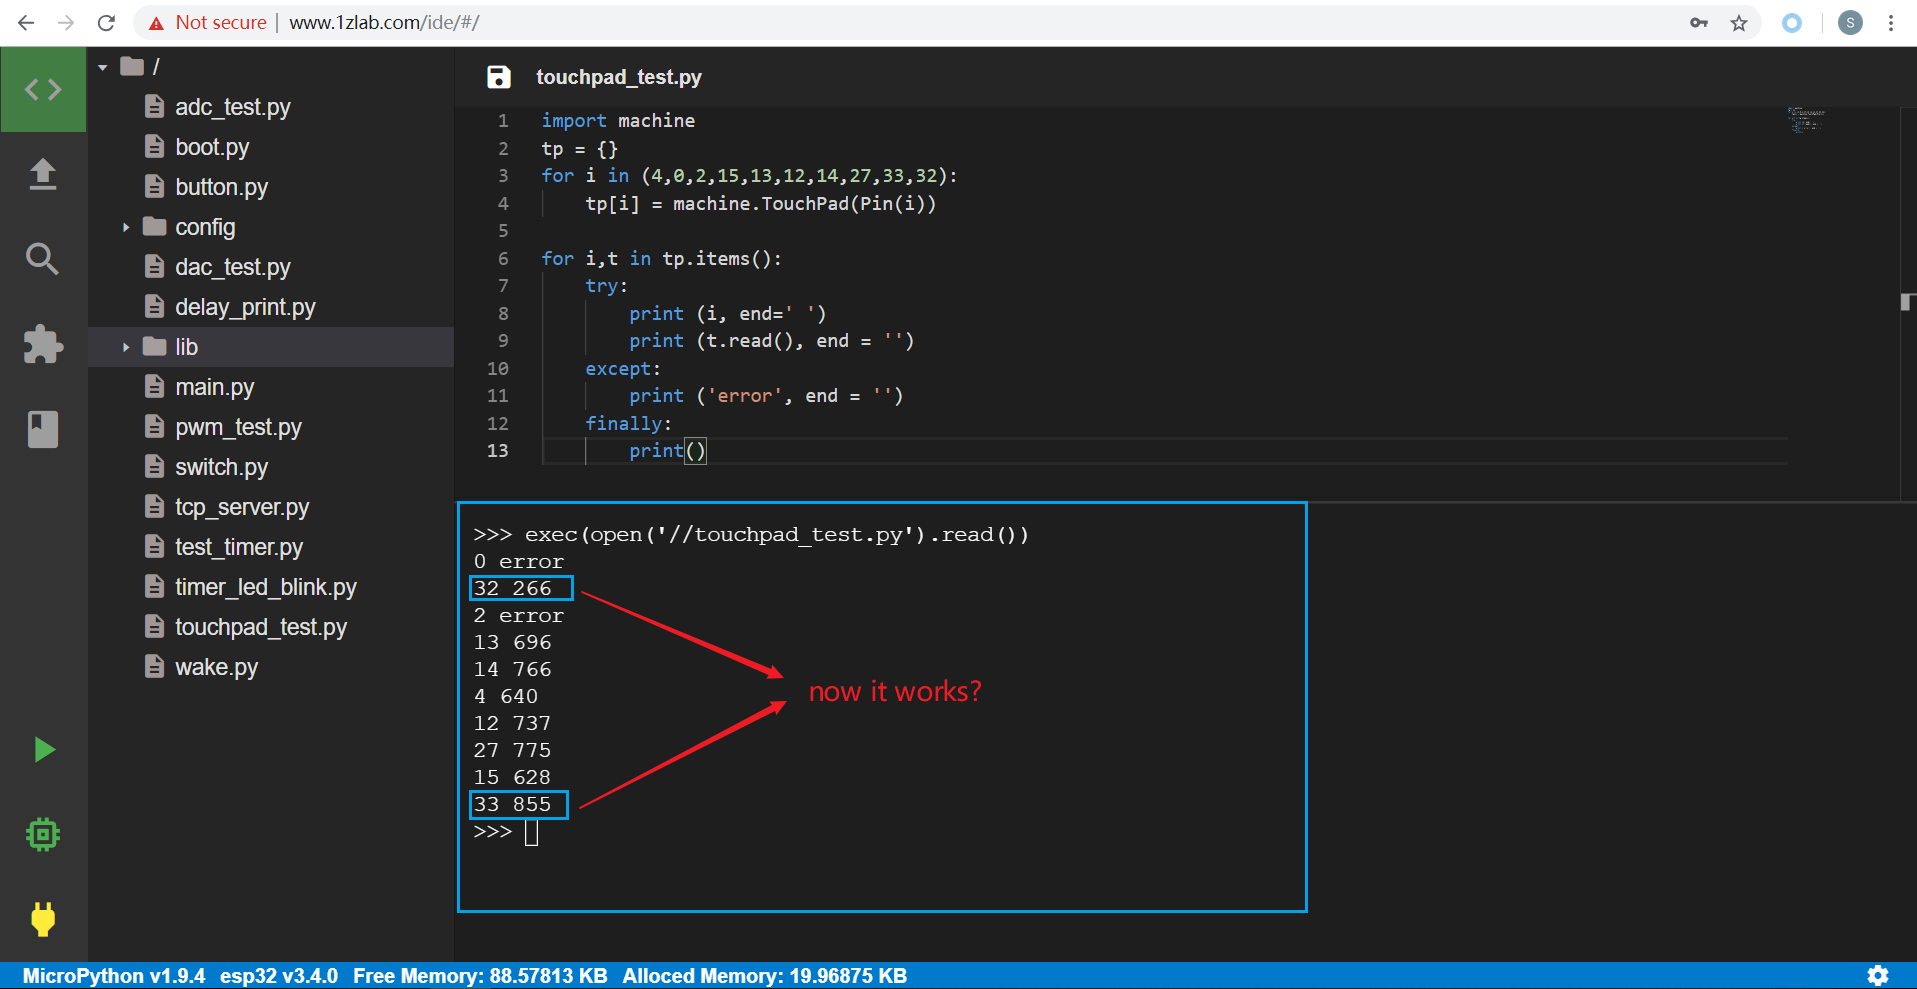Click the ESP32 chip icon

click(43, 834)
